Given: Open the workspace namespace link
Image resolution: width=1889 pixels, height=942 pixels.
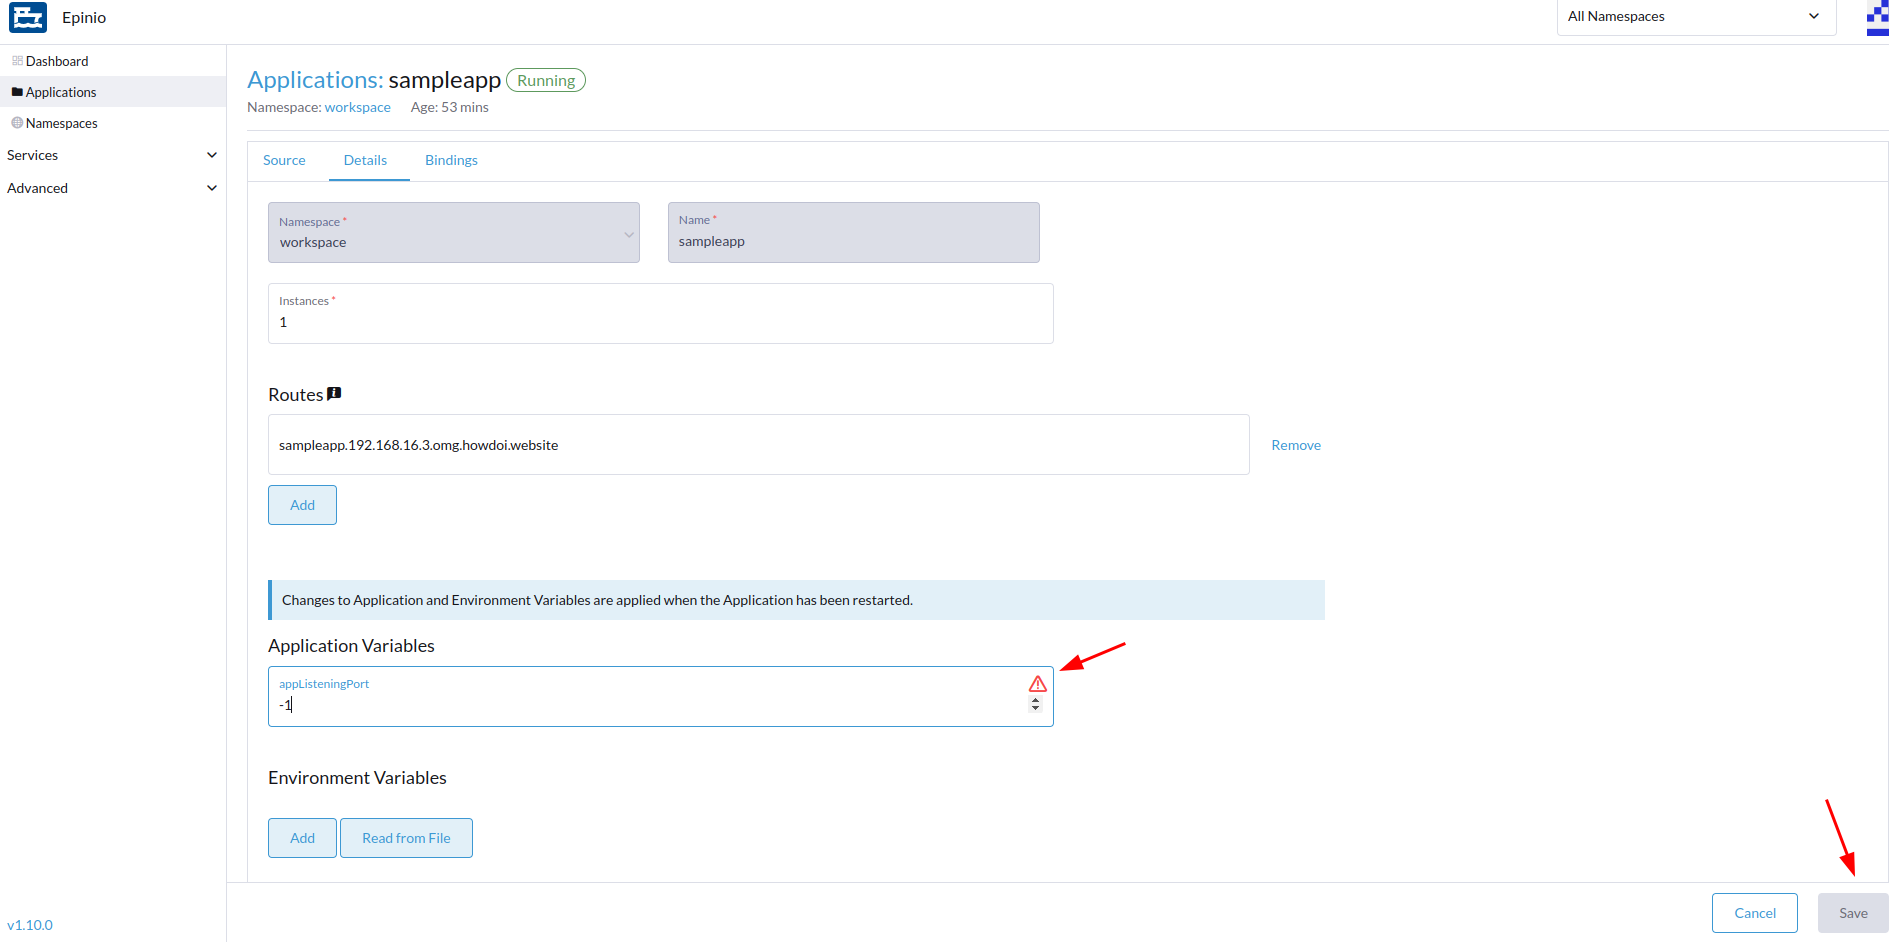Looking at the screenshot, I should [x=357, y=107].
